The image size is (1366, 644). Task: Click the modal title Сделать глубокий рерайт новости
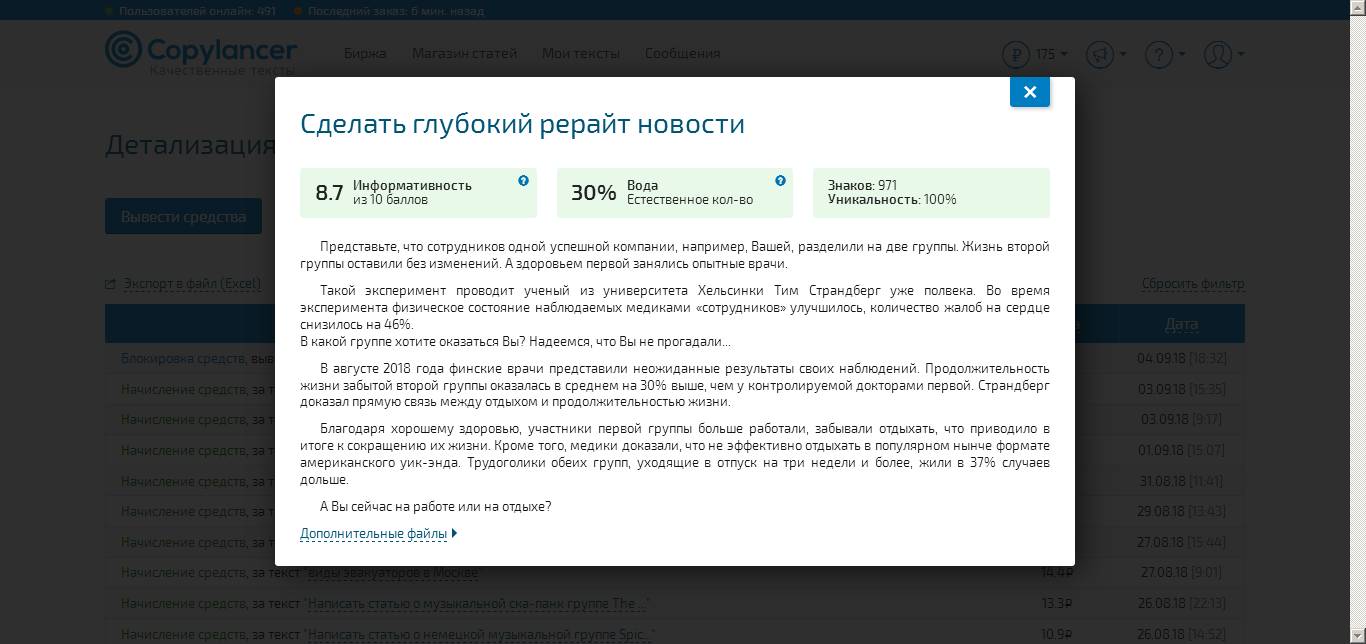tap(522, 124)
